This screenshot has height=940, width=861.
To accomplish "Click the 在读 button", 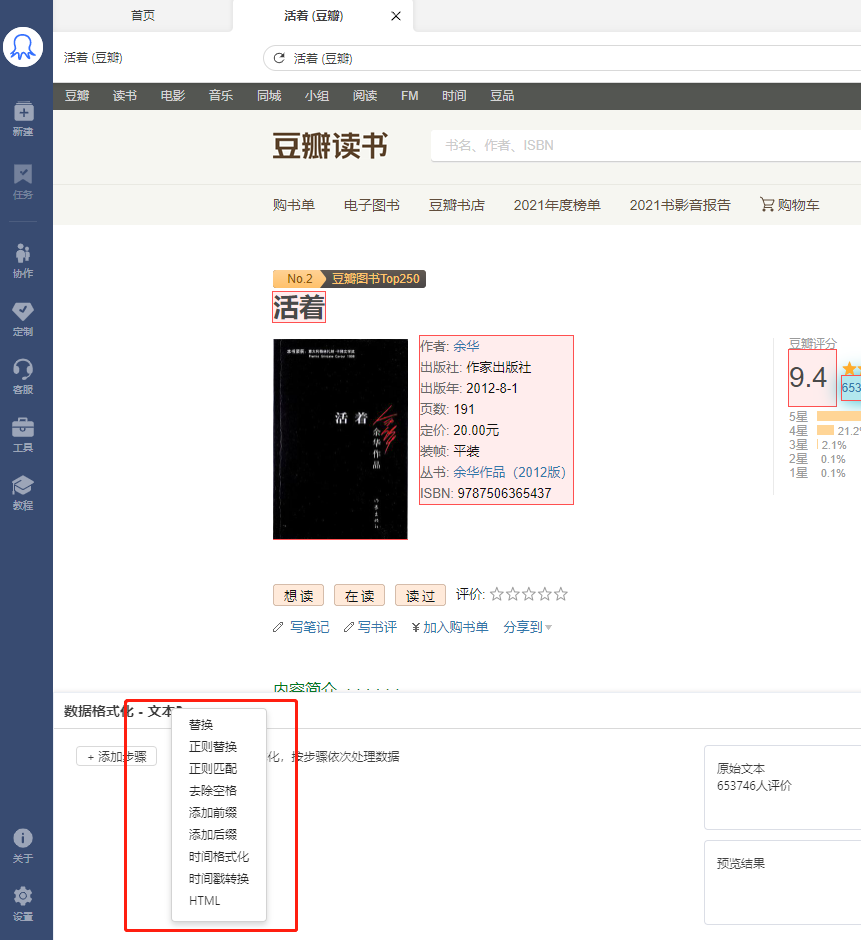I will pyautogui.click(x=360, y=595).
